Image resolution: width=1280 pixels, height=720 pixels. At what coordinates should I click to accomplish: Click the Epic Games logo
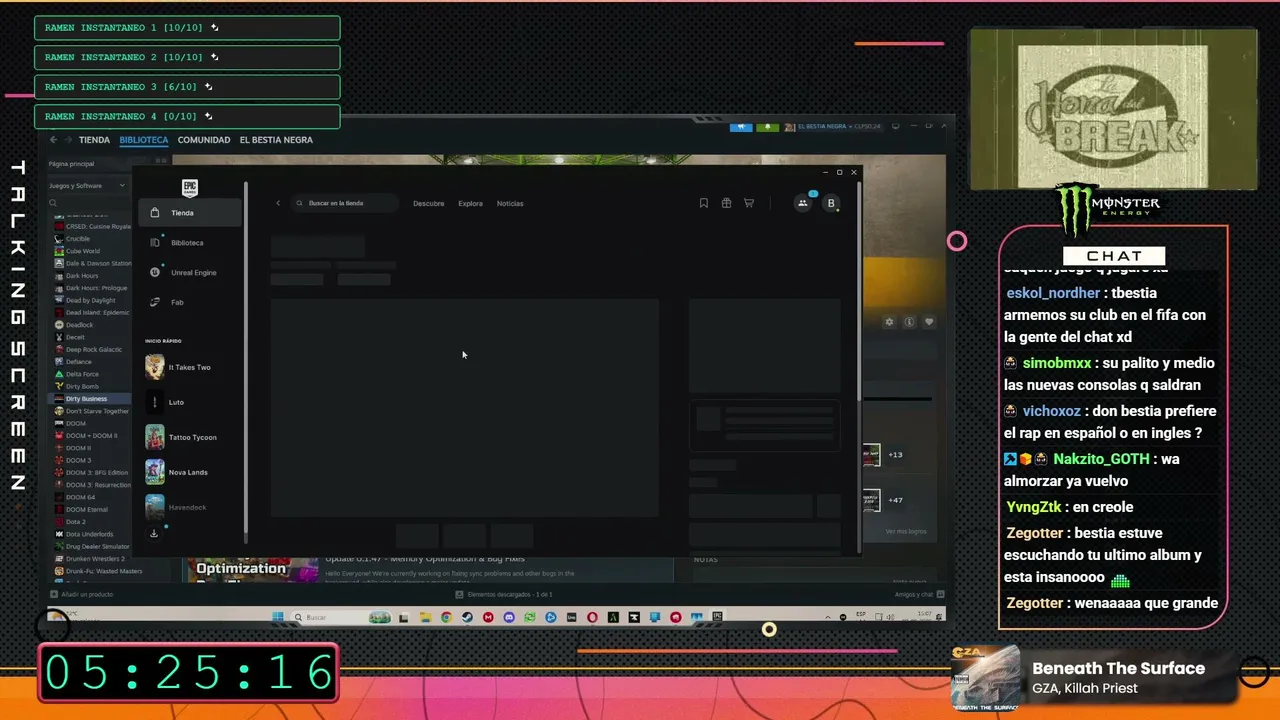(190, 188)
